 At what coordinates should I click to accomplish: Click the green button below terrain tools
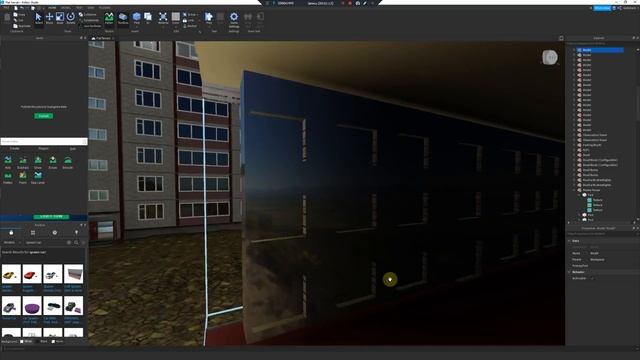pos(51,216)
